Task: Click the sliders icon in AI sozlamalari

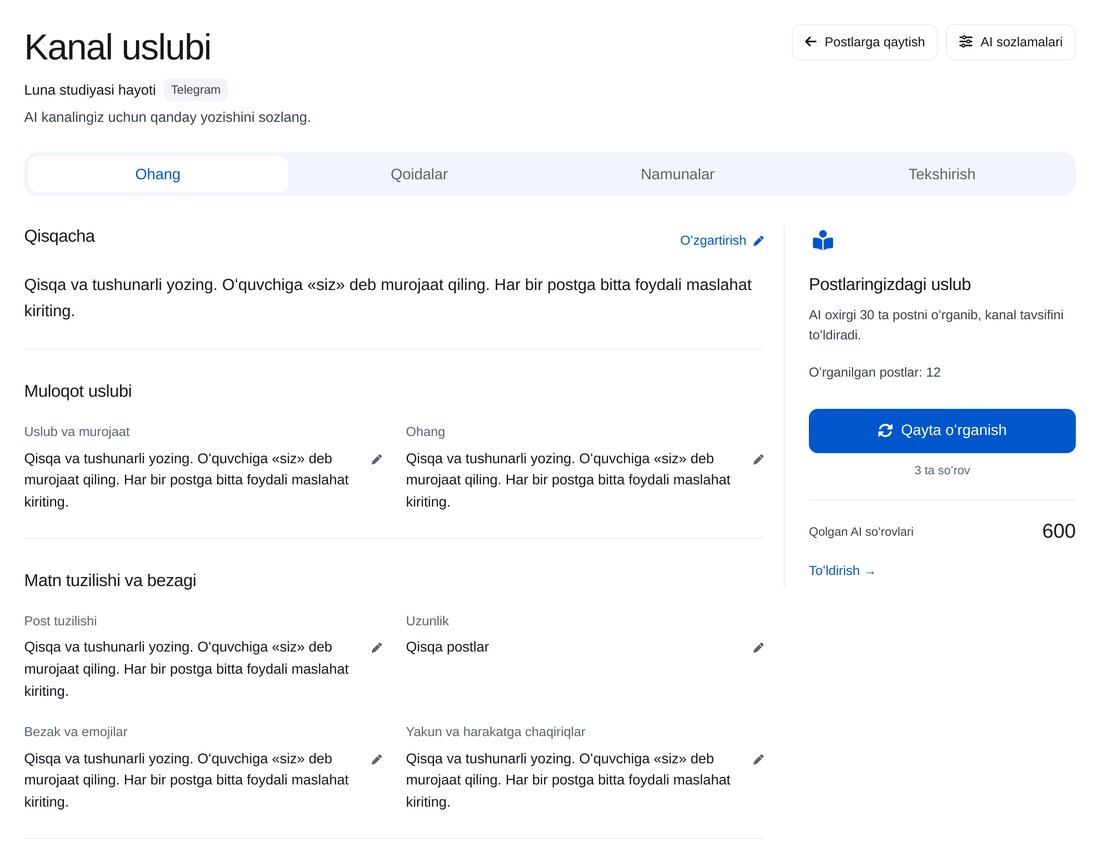Action: [966, 42]
